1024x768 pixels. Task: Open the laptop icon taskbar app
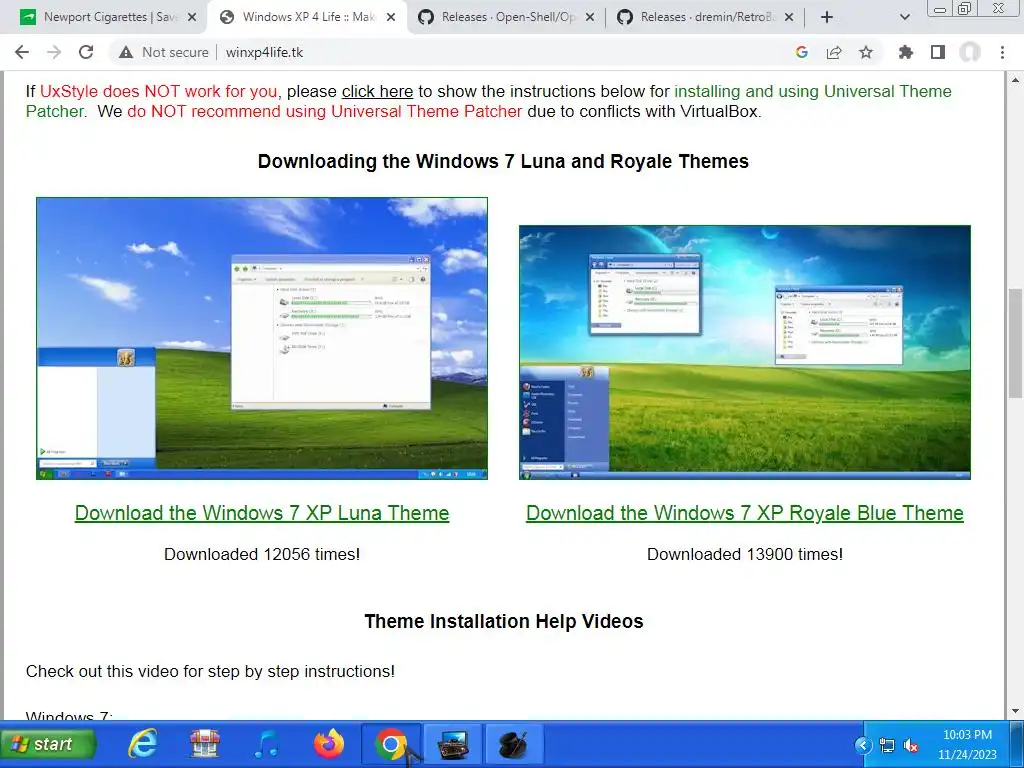[x=453, y=744]
